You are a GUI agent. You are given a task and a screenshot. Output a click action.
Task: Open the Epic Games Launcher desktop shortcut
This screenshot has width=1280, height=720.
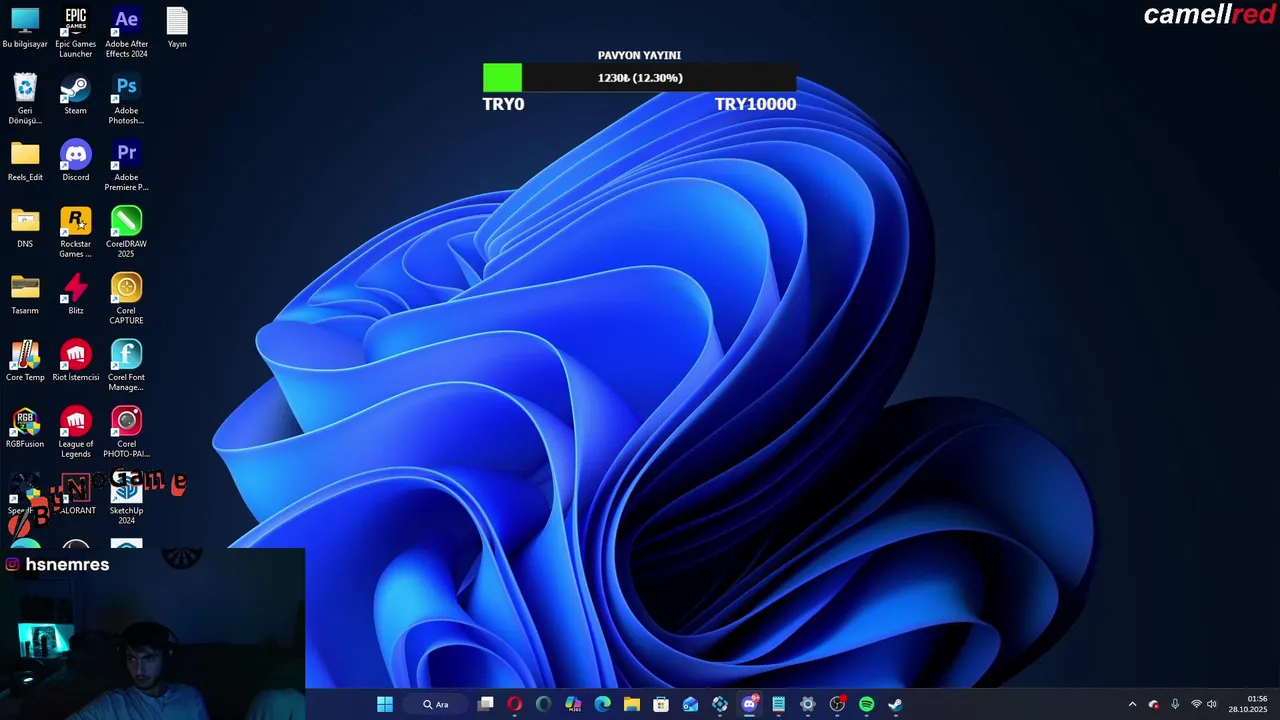pyautogui.click(x=76, y=32)
